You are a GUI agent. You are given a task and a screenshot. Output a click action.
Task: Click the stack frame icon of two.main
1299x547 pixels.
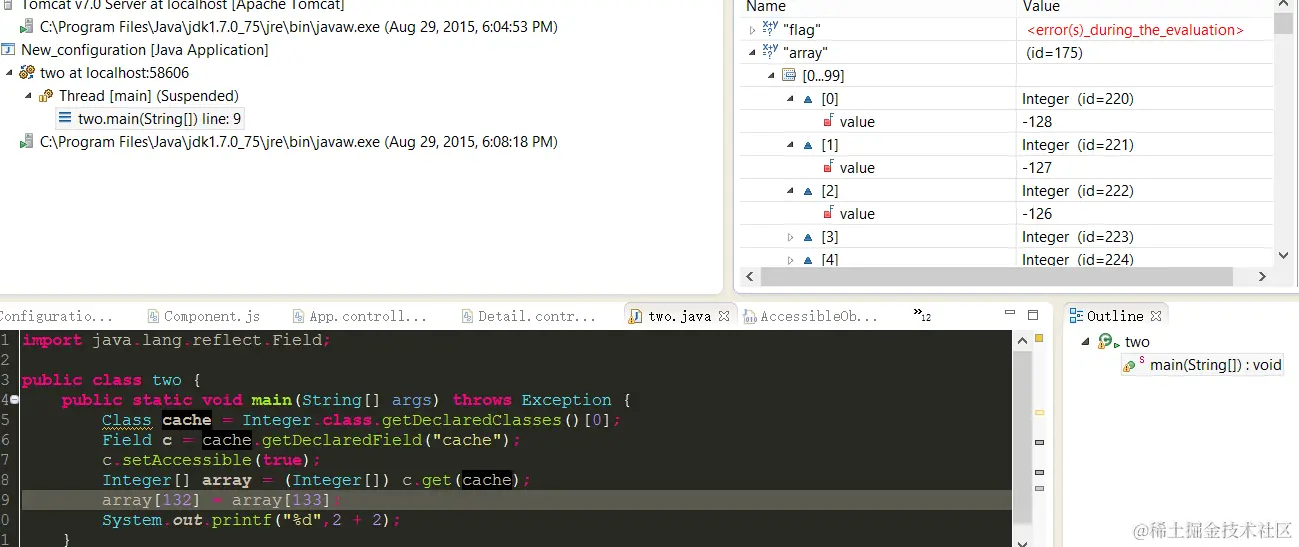tap(65, 118)
